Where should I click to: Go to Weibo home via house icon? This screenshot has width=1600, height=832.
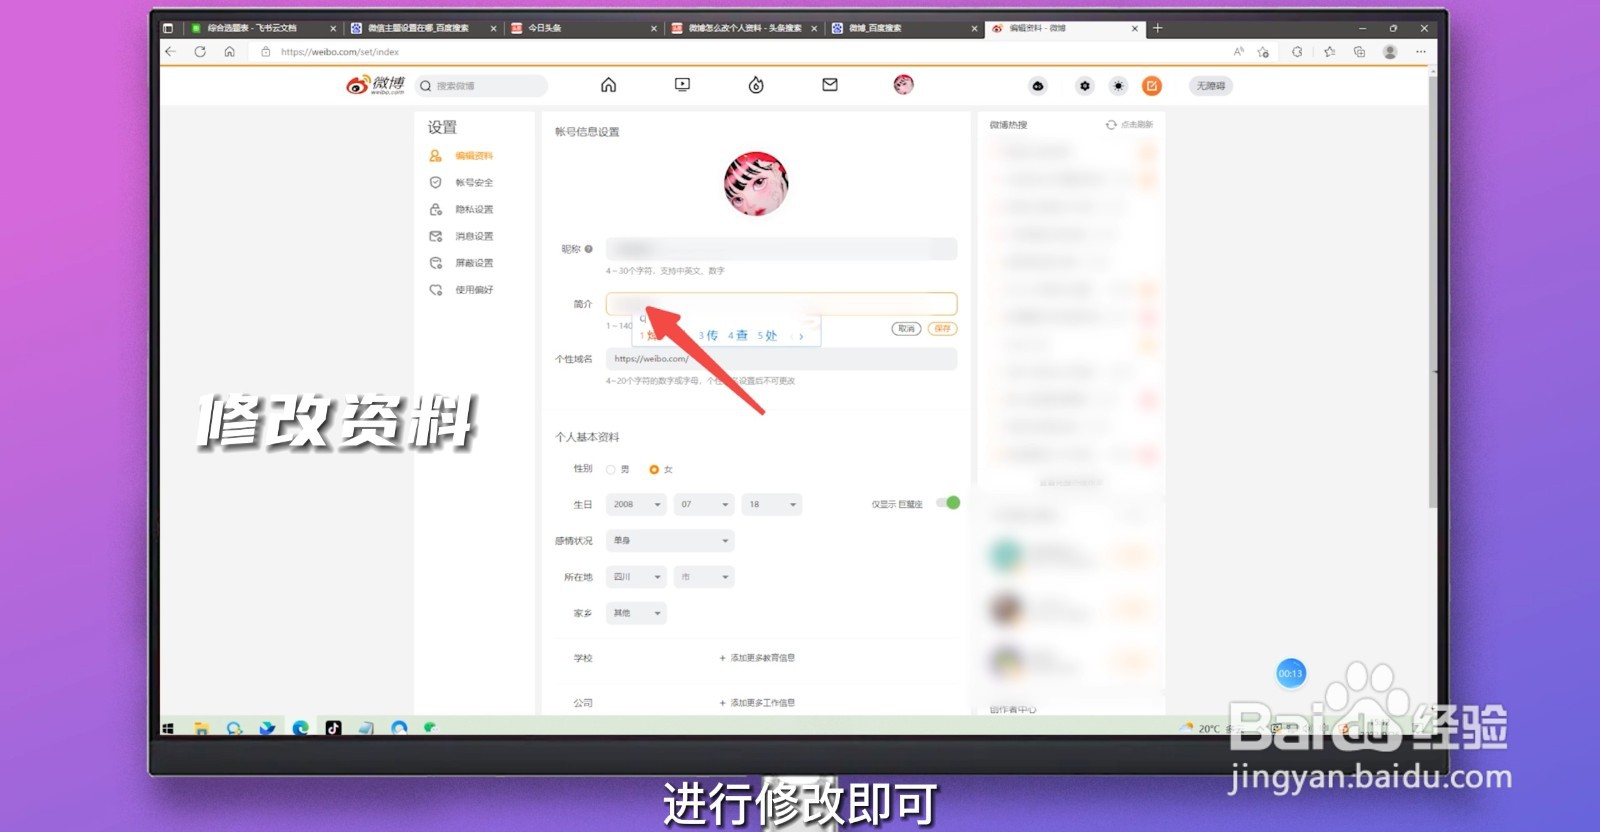pyautogui.click(x=608, y=85)
